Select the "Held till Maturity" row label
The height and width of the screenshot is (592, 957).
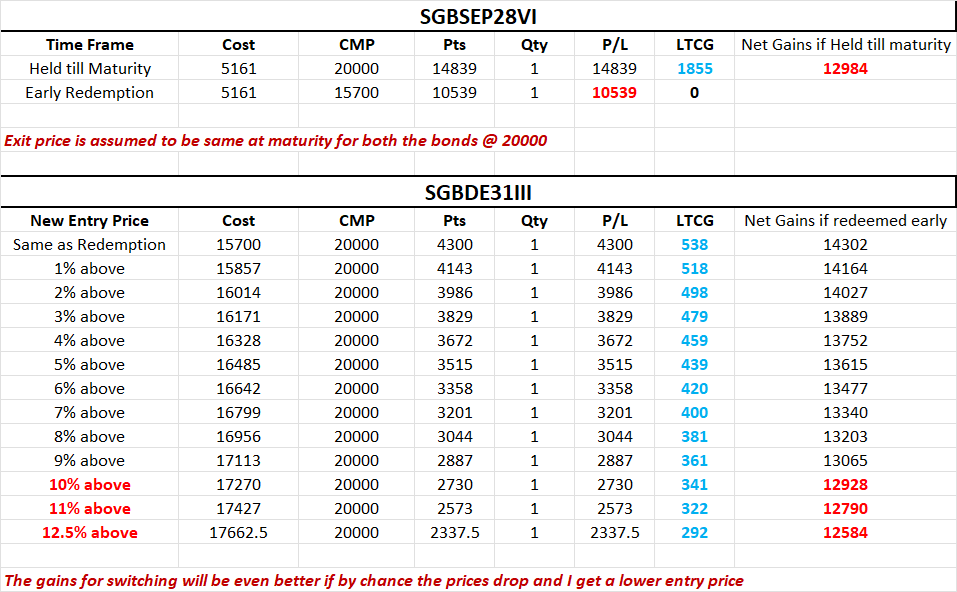coord(90,69)
